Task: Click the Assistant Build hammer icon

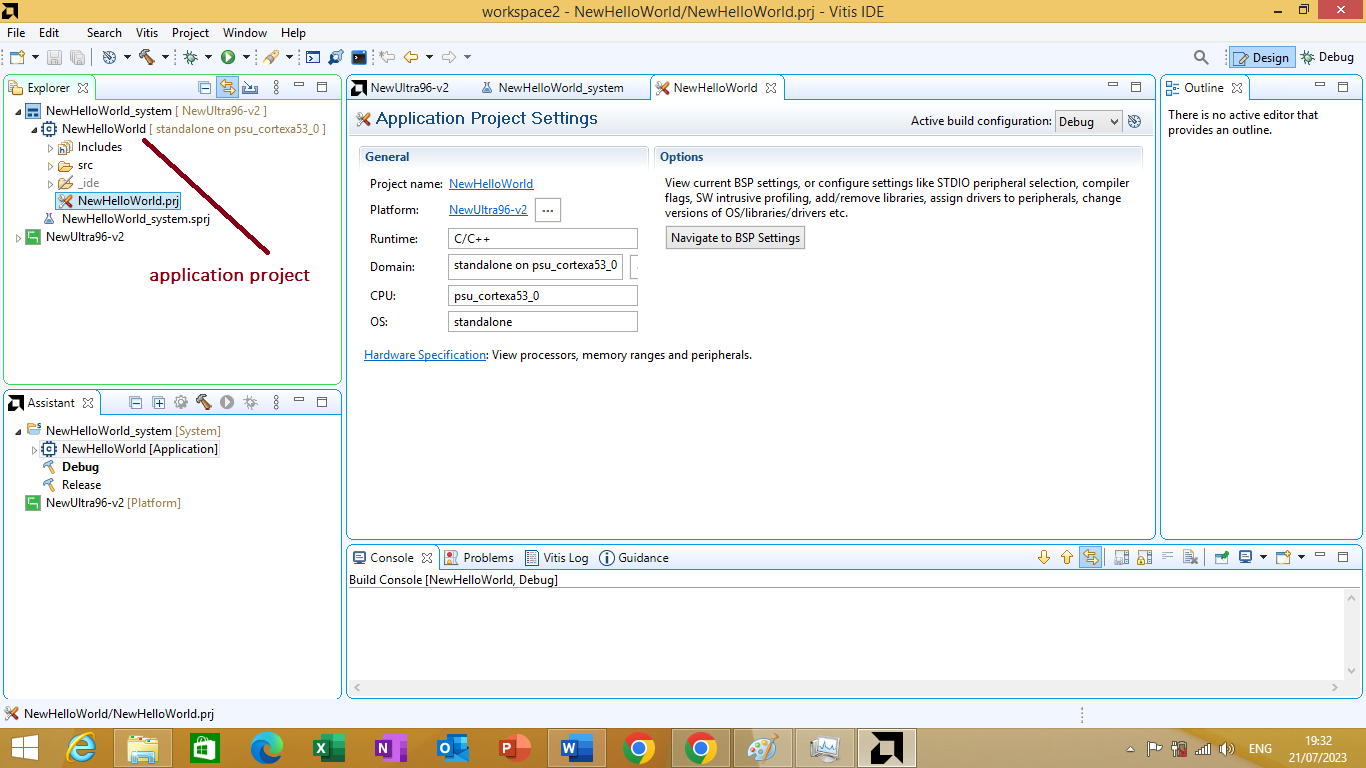Action: pyautogui.click(x=204, y=402)
